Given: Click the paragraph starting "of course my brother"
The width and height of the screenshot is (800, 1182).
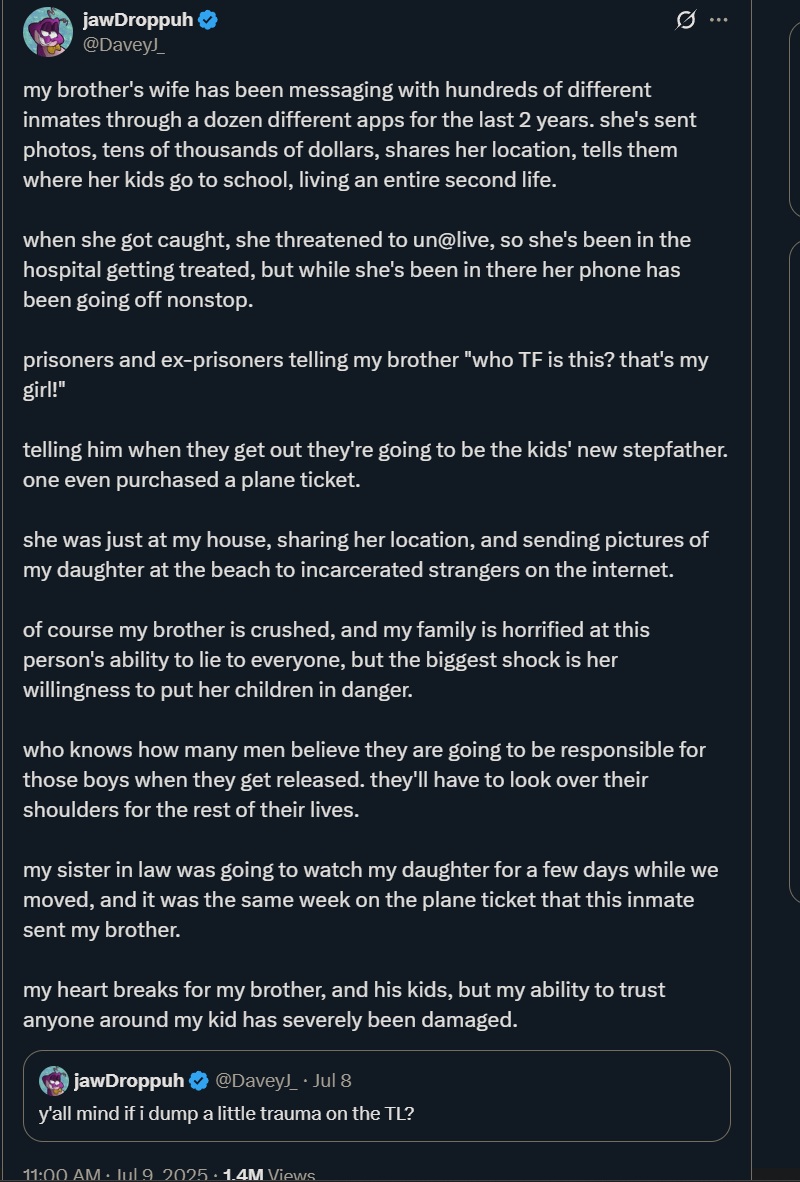Looking at the screenshot, I should pos(336,660).
